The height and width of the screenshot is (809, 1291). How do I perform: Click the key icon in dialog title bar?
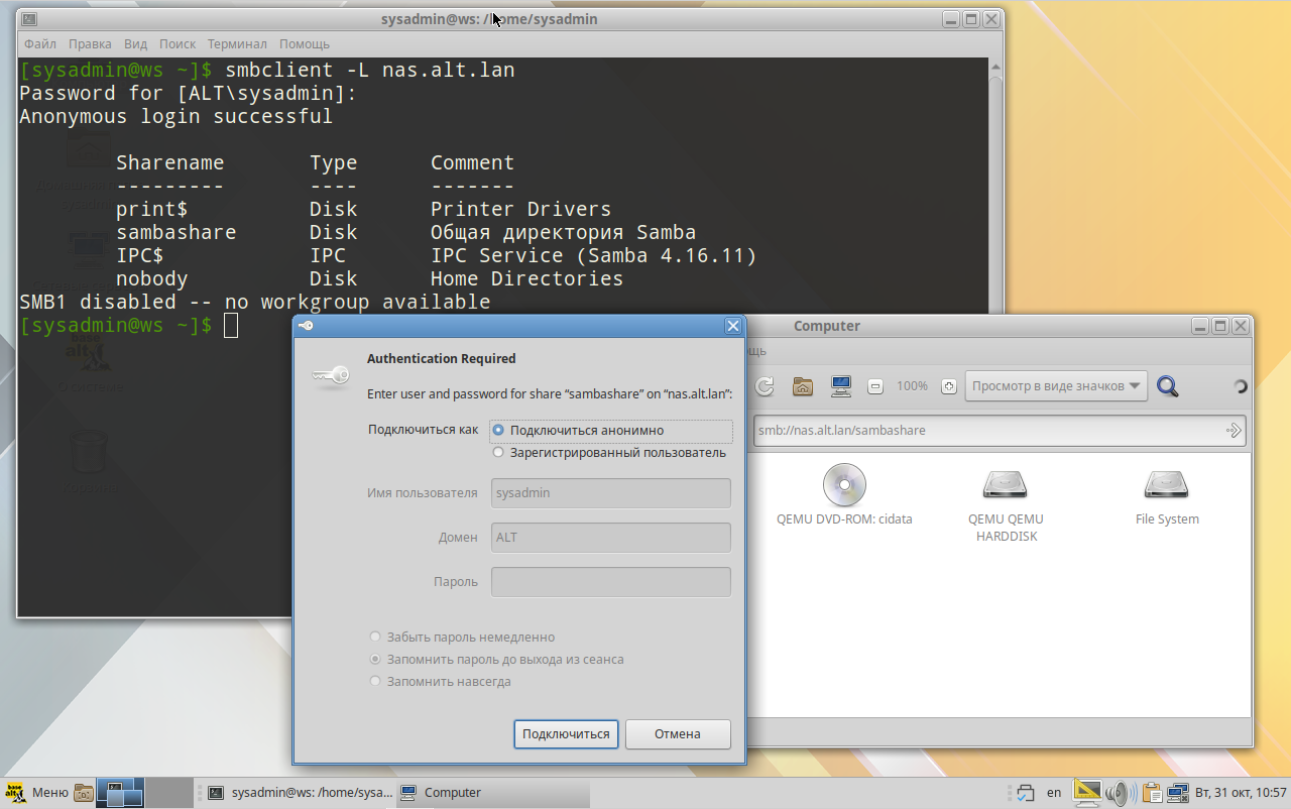(x=306, y=326)
